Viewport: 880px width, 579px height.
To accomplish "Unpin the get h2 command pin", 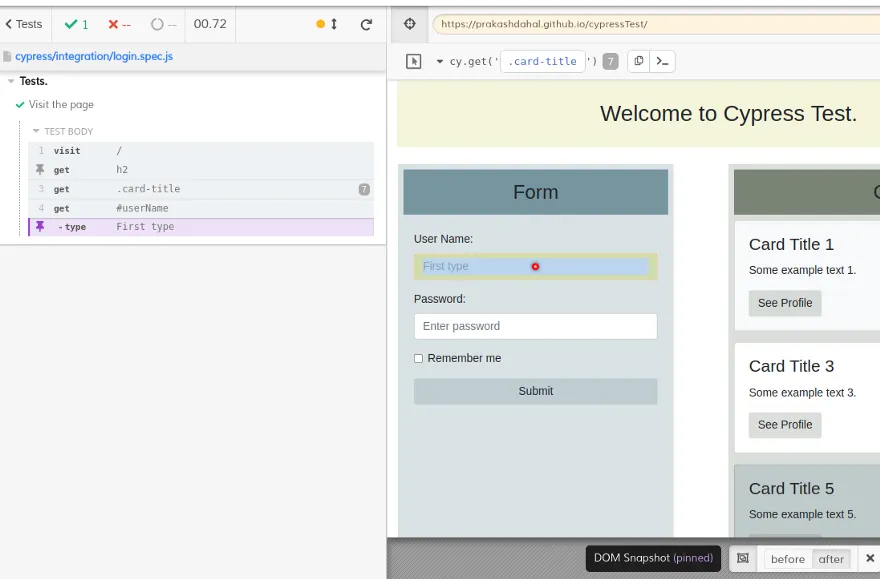I will (x=40, y=169).
